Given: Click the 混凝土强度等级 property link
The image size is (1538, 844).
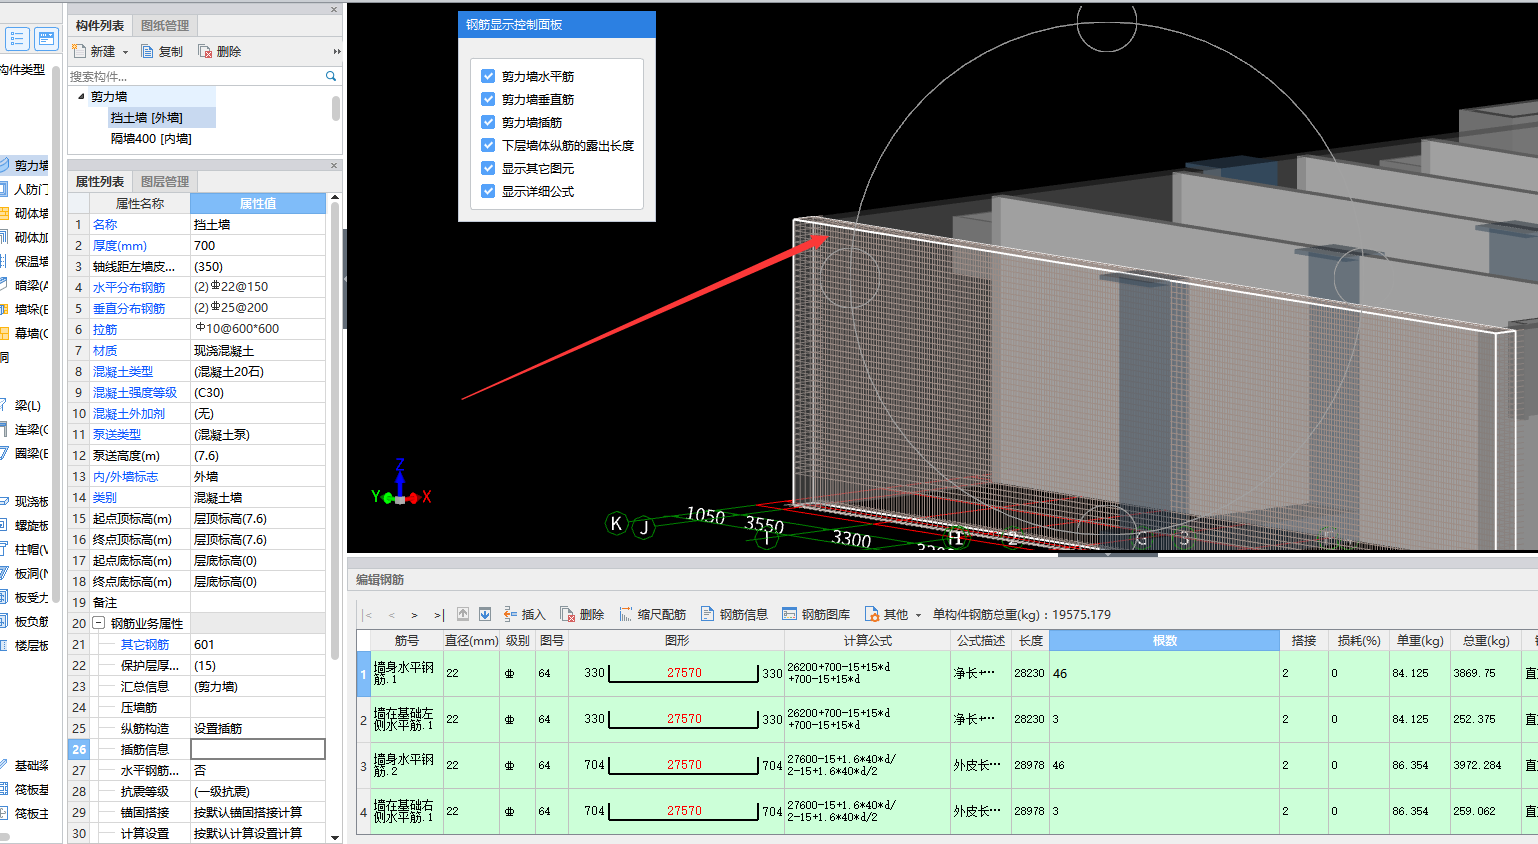Looking at the screenshot, I should click(135, 392).
